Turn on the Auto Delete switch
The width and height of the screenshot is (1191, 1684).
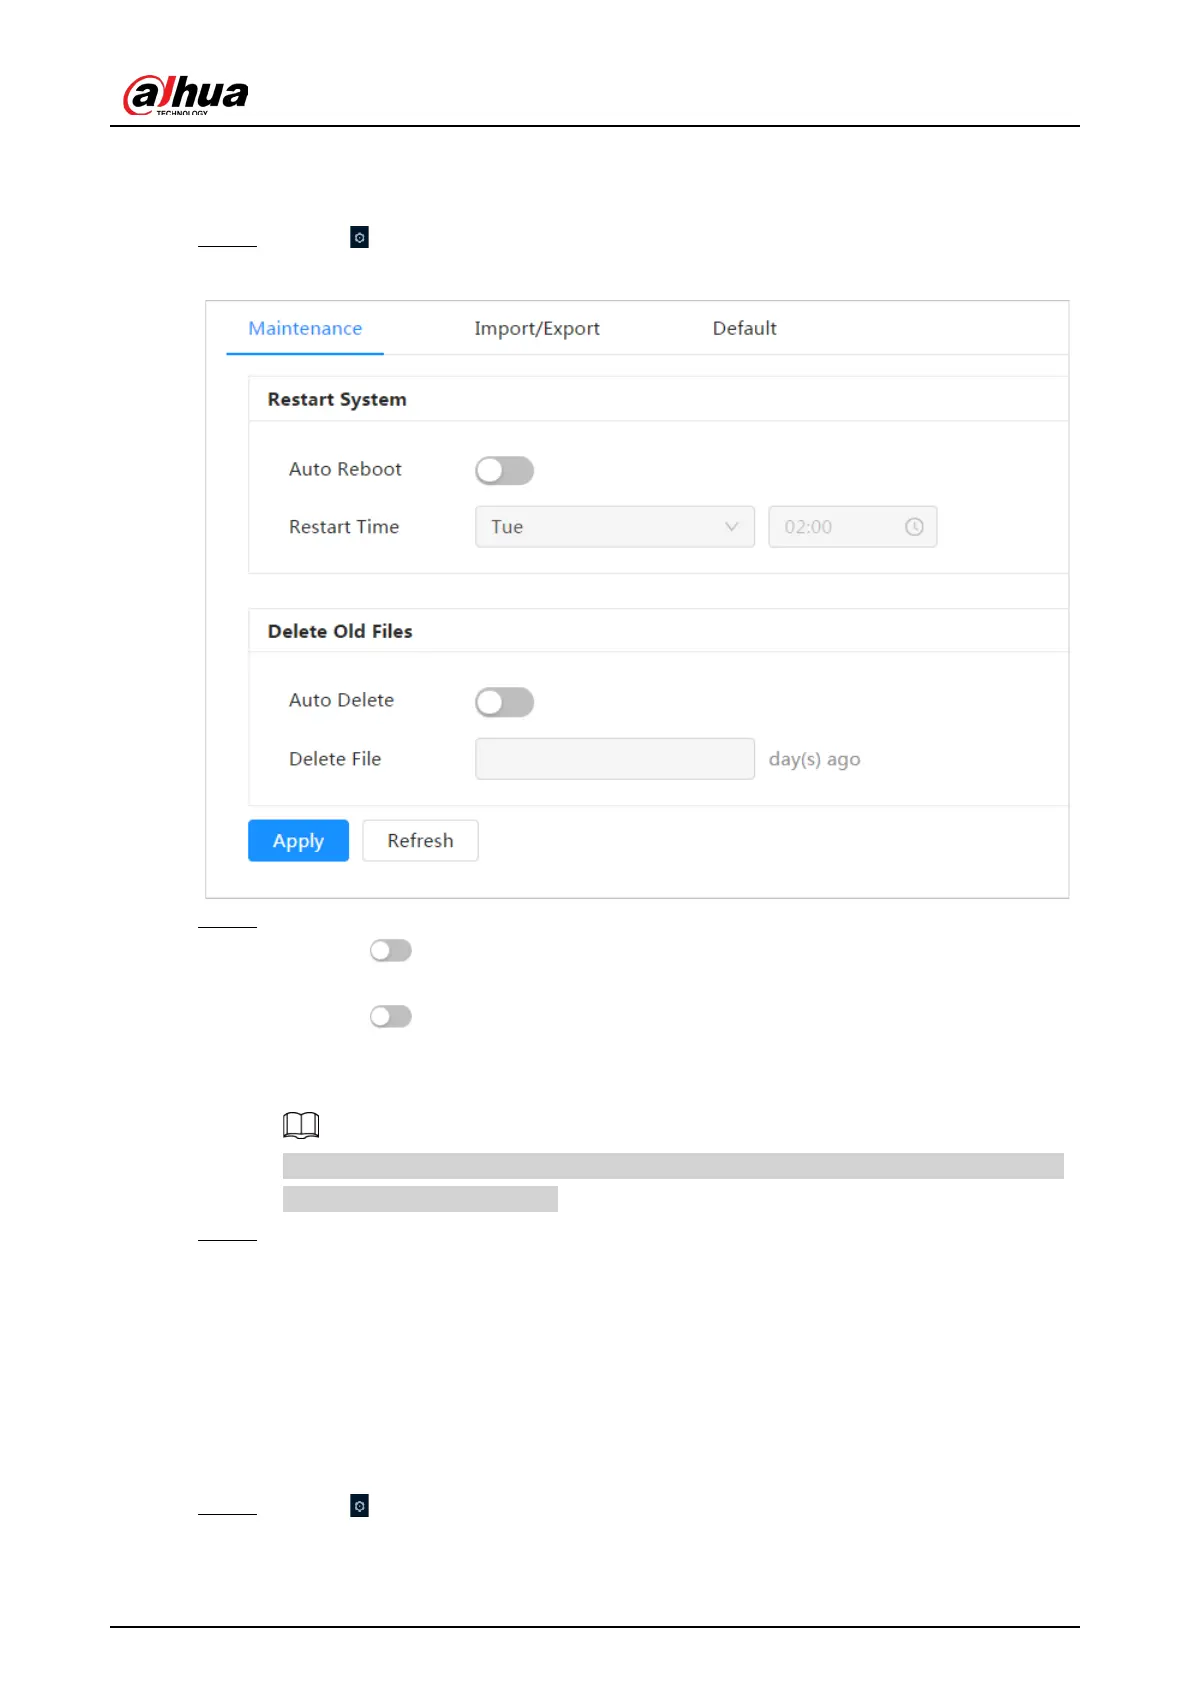504,702
